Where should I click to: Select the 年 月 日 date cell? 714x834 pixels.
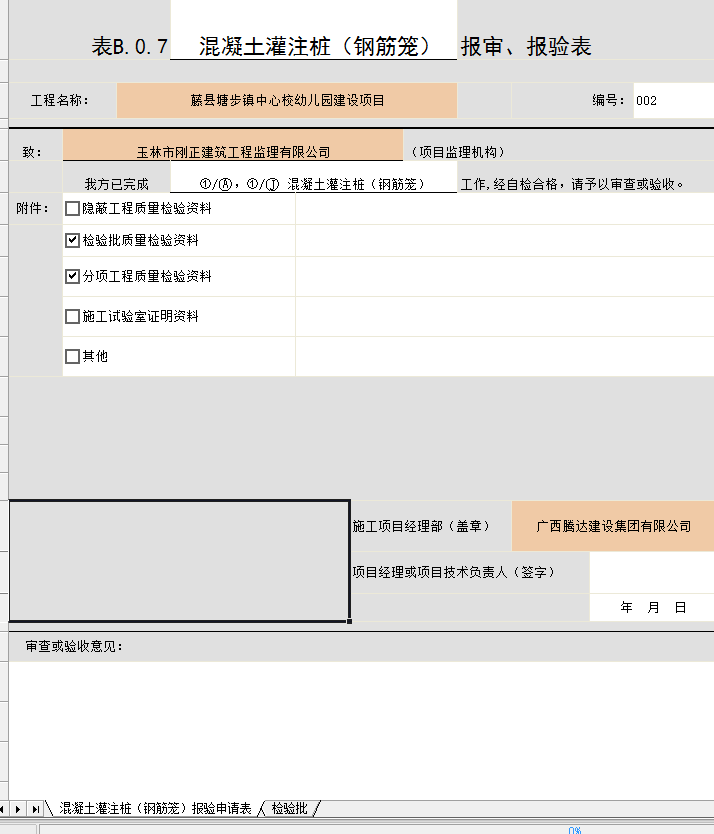(x=652, y=607)
